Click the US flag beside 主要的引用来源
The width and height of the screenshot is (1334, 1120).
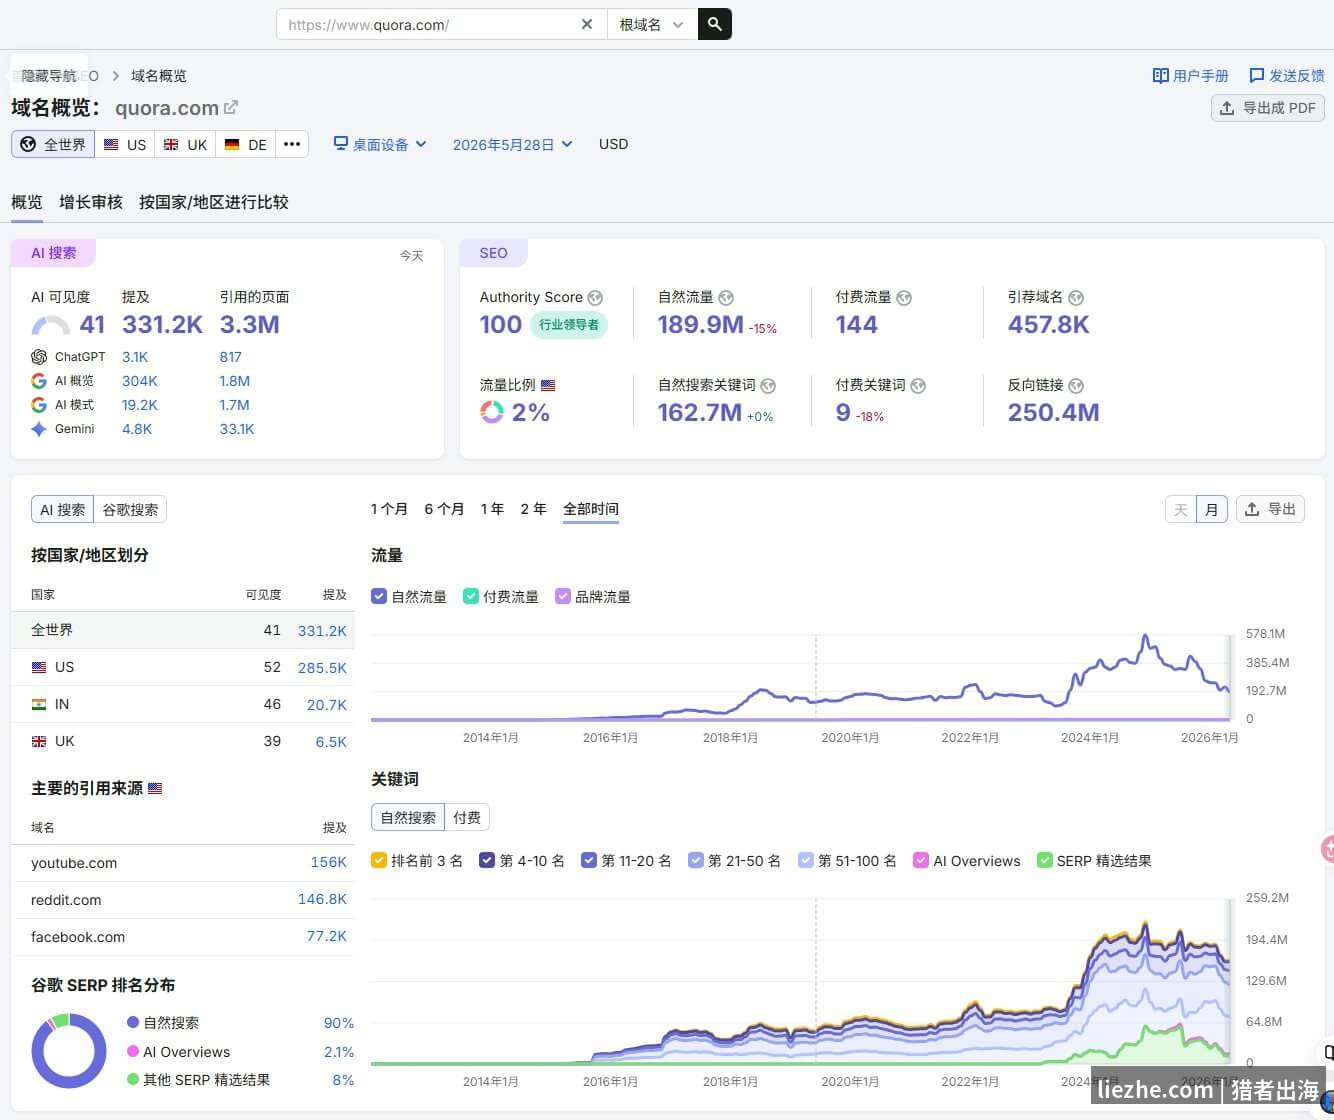(155, 789)
